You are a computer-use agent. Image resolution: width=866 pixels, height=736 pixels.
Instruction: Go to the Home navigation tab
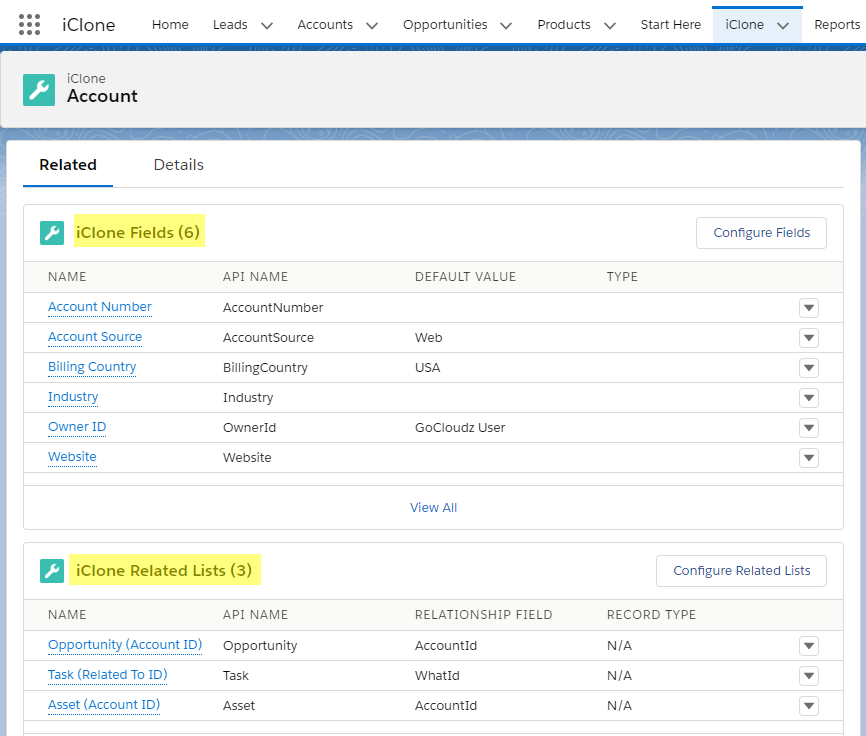pos(170,25)
